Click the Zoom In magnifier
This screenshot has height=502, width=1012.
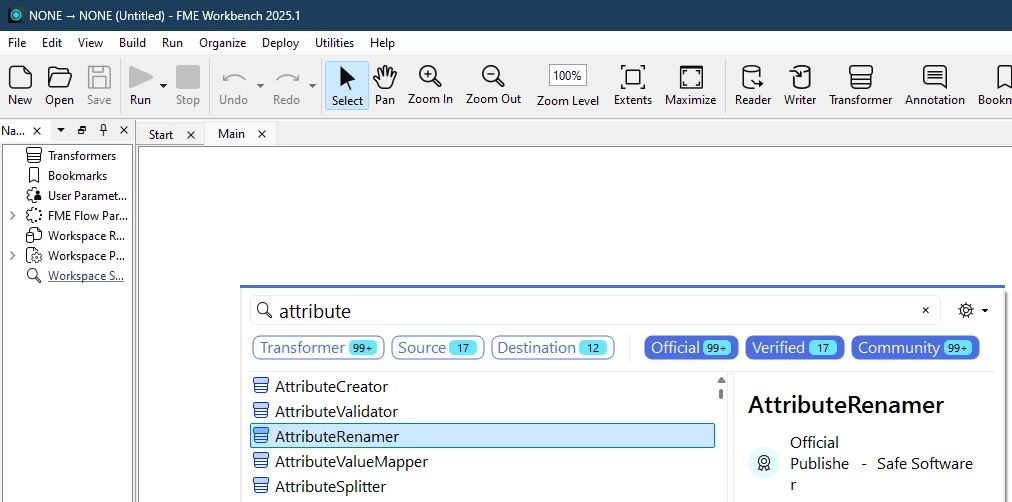click(x=430, y=76)
